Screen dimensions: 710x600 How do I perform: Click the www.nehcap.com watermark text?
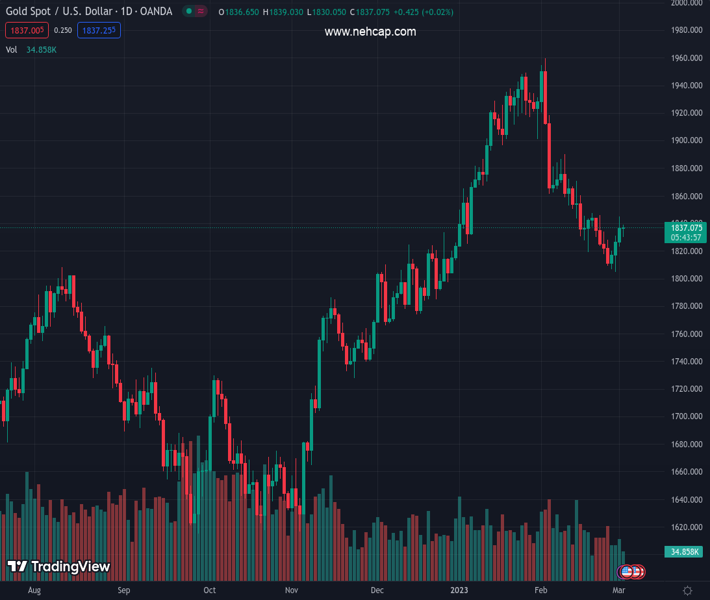click(370, 32)
